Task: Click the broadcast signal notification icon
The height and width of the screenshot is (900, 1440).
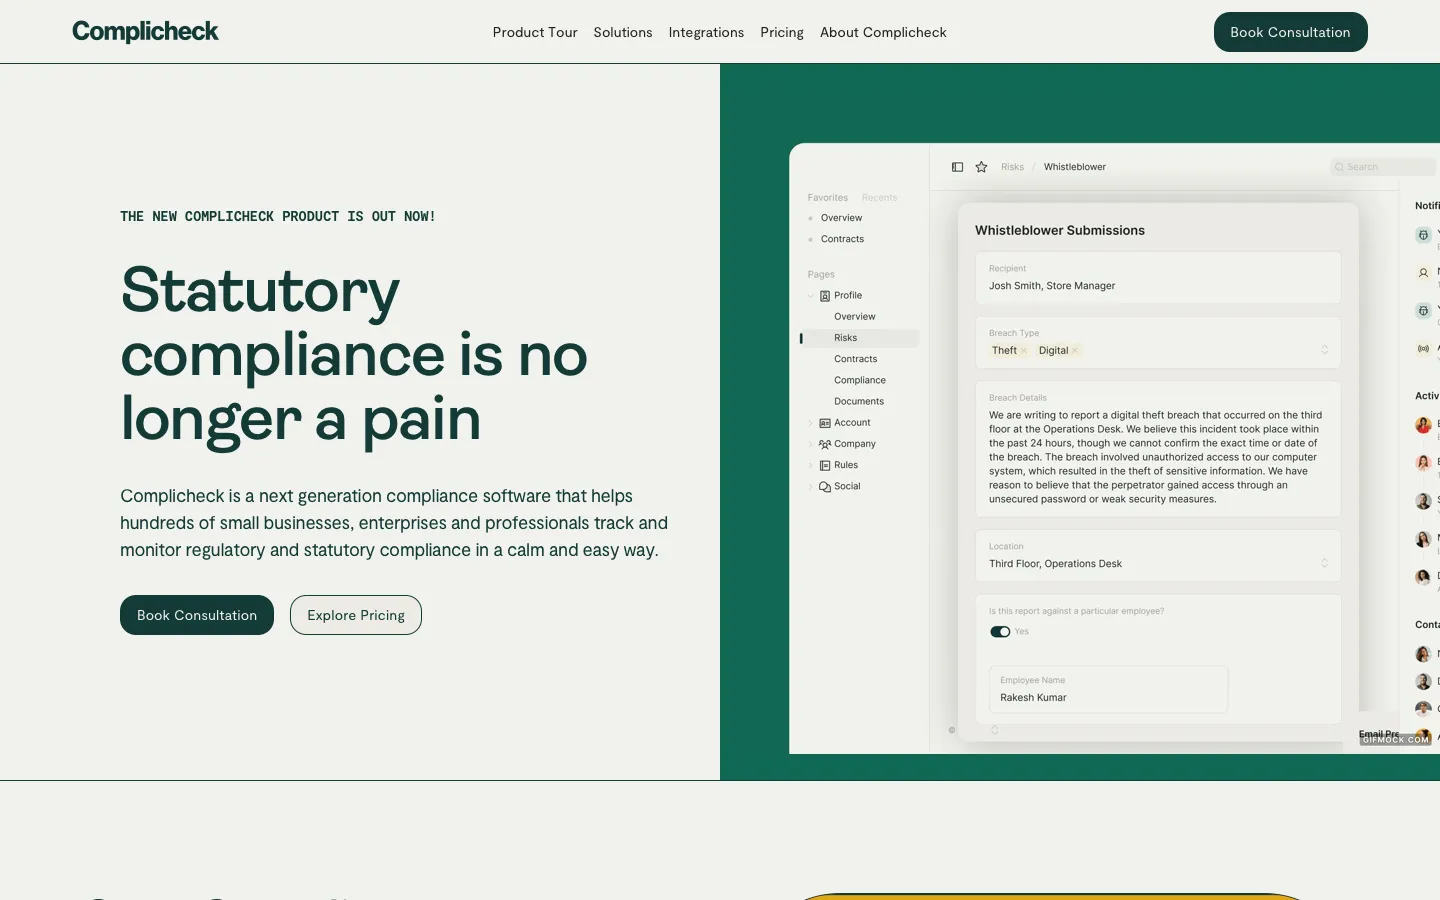Action: pos(1423,349)
